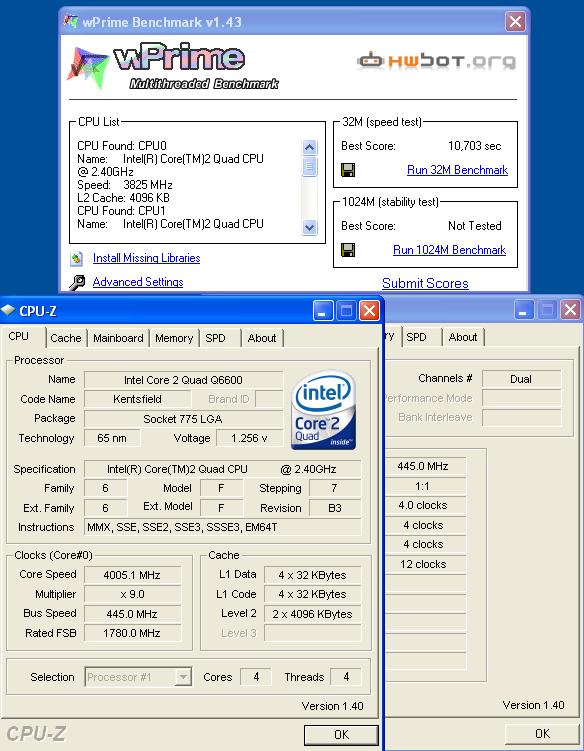The width and height of the screenshot is (584, 751).
Task: Click the 1:1 ratio value in background CPU-Z
Action: (x=423, y=487)
